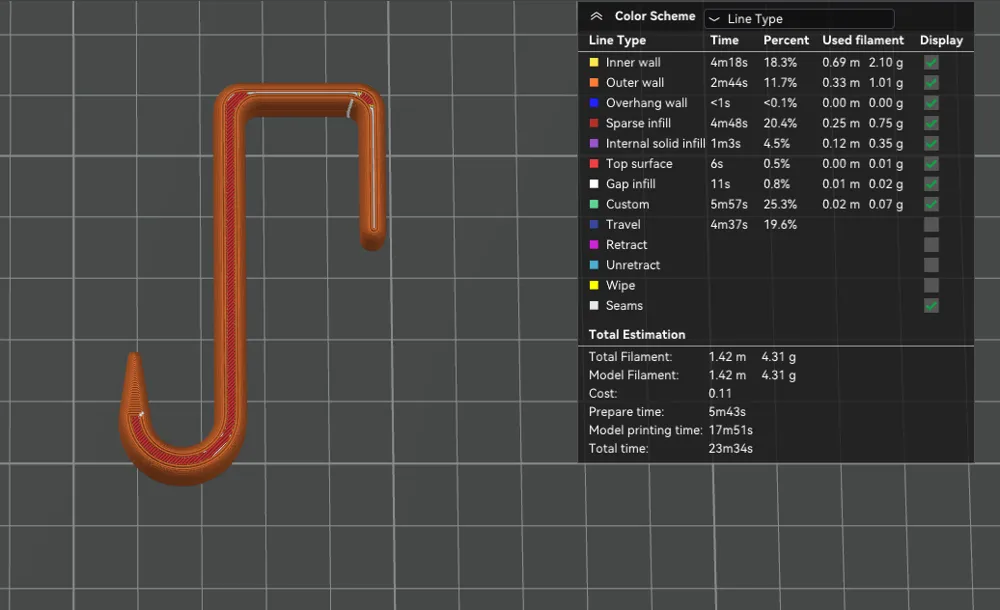Hide Inner wall lines using its checkbox
Image resolution: width=1000 pixels, height=610 pixels.
click(931, 63)
